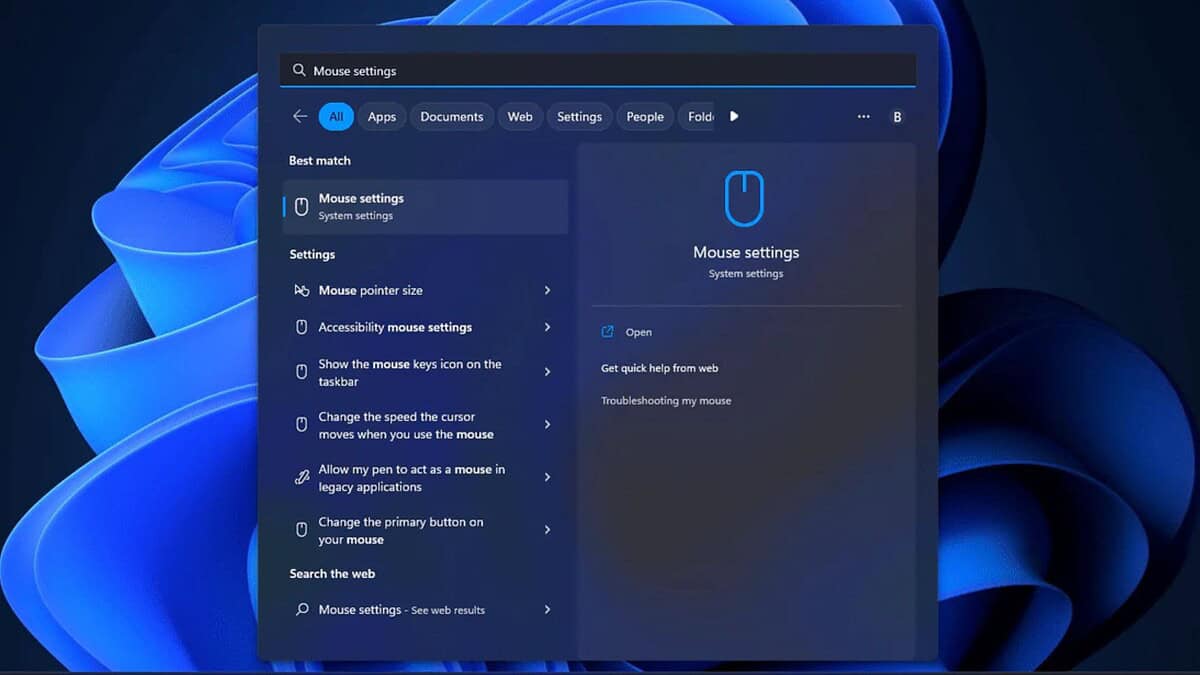This screenshot has width=1200, height=675.
Task: Click the user profile icon labeled B
Action: 897,117
